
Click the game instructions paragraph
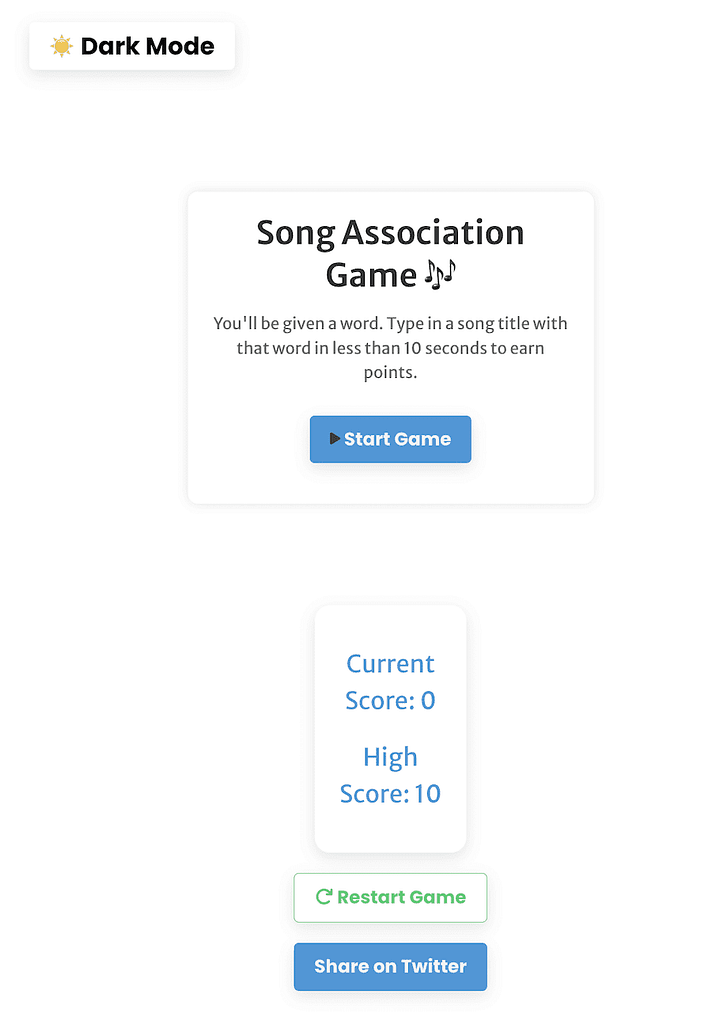[390, 347]
